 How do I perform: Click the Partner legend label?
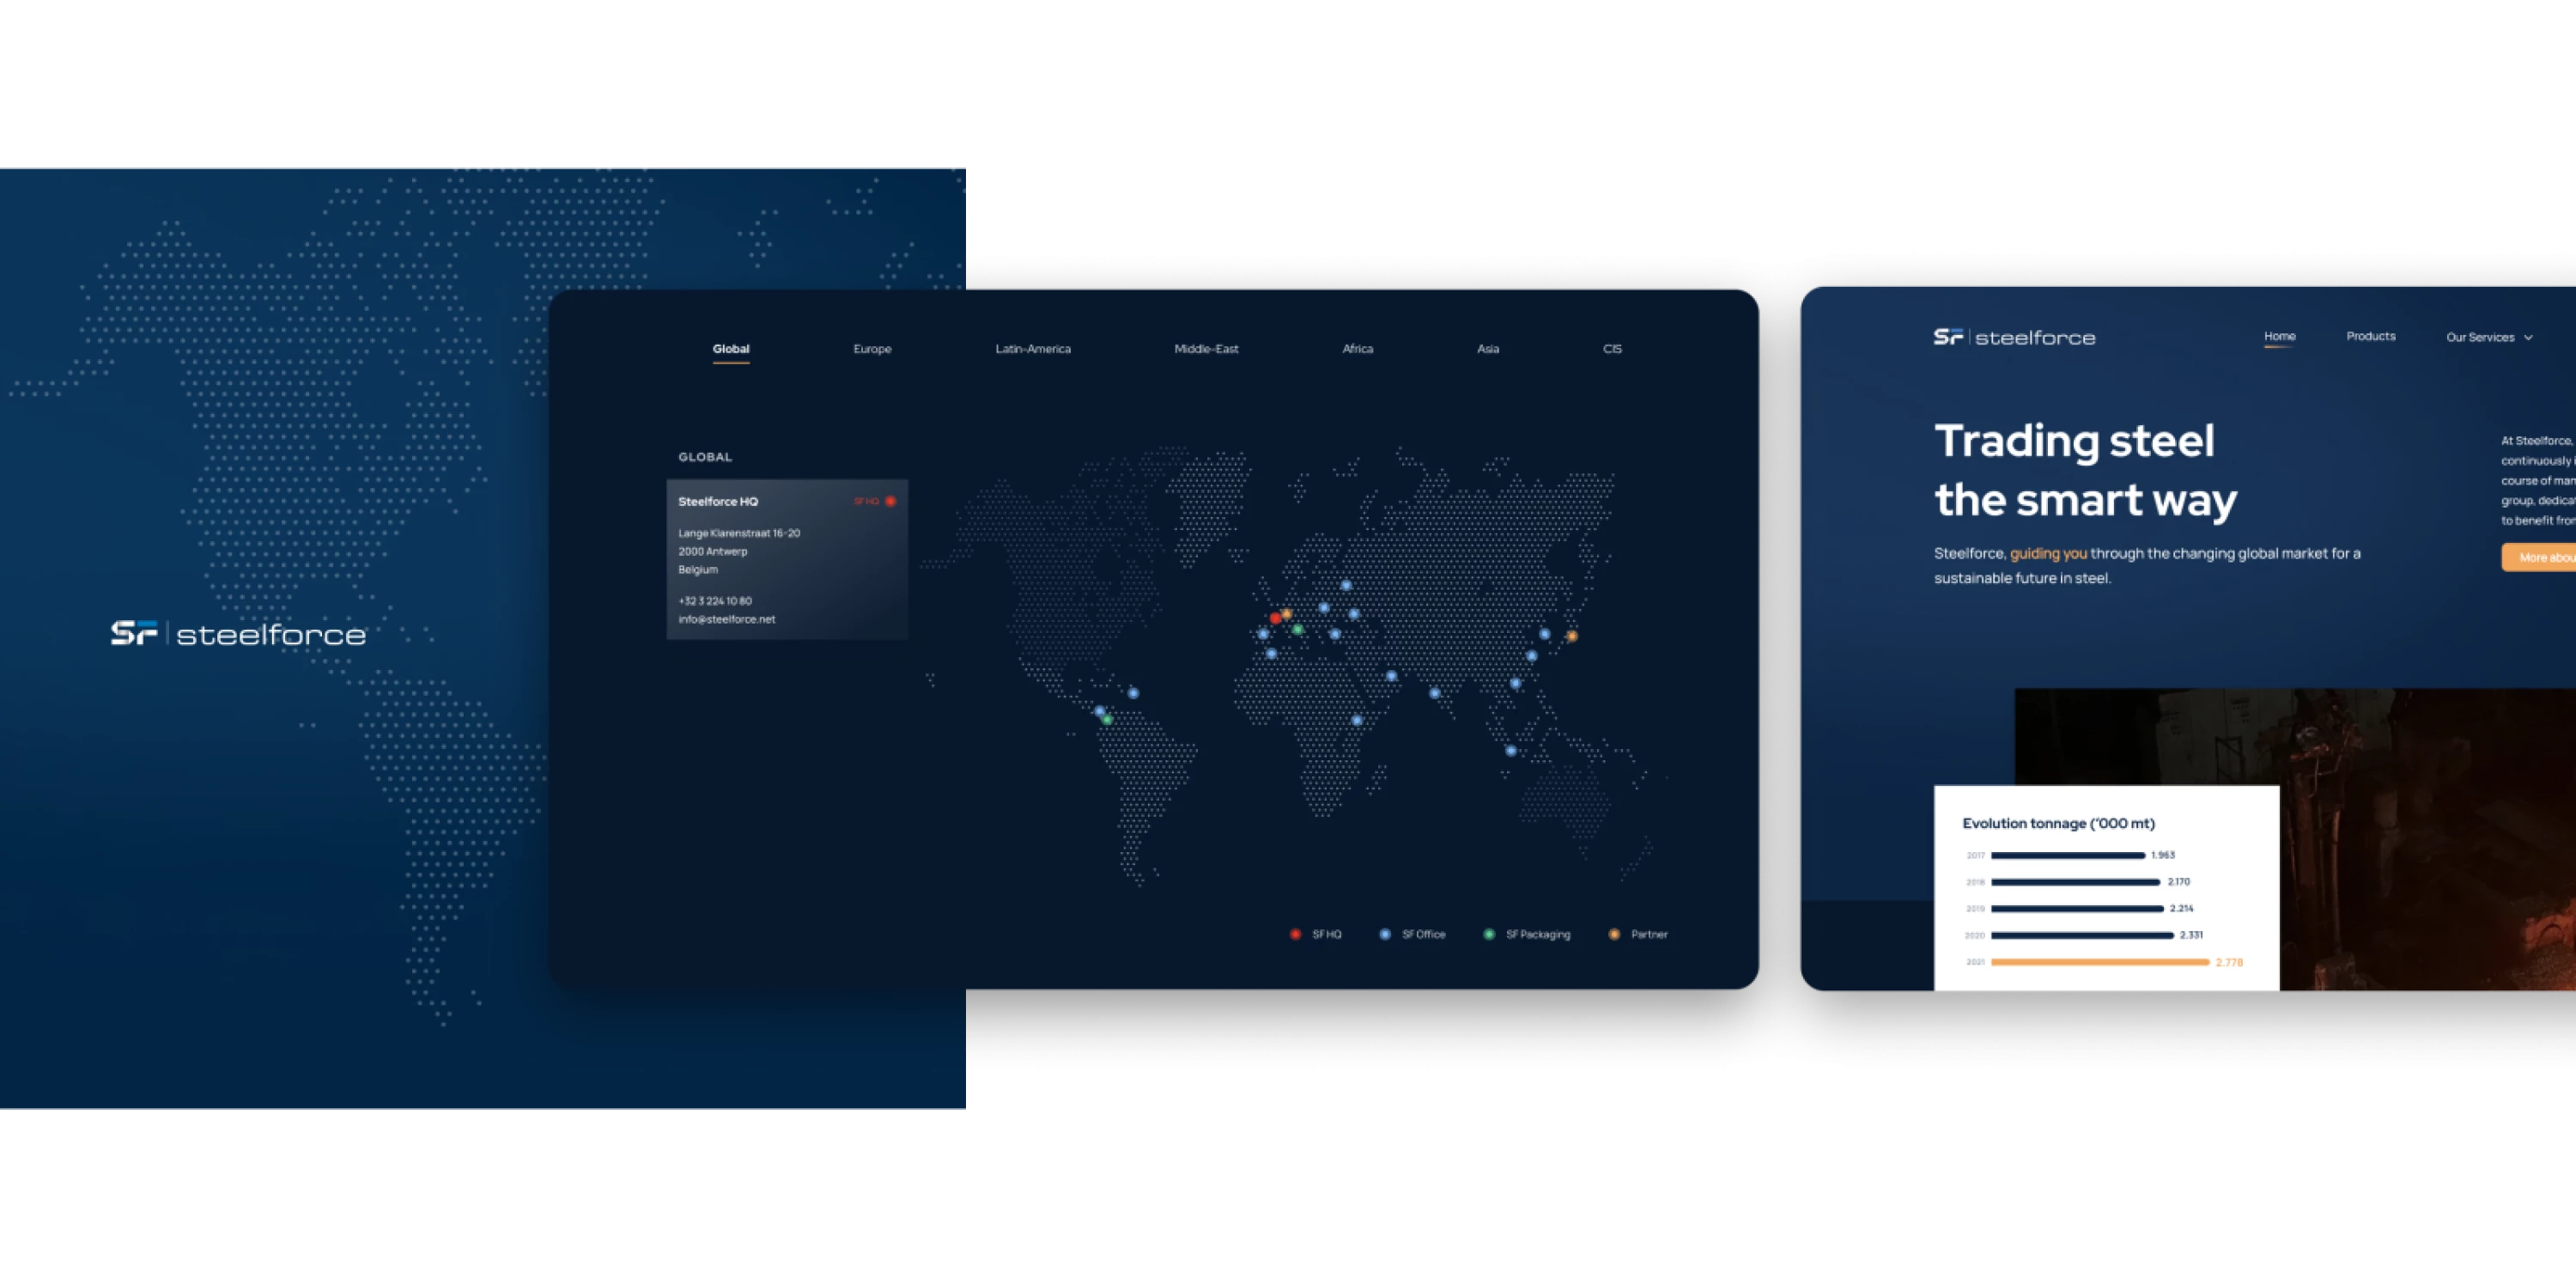pyautogui.click(x=1649, y=934)
